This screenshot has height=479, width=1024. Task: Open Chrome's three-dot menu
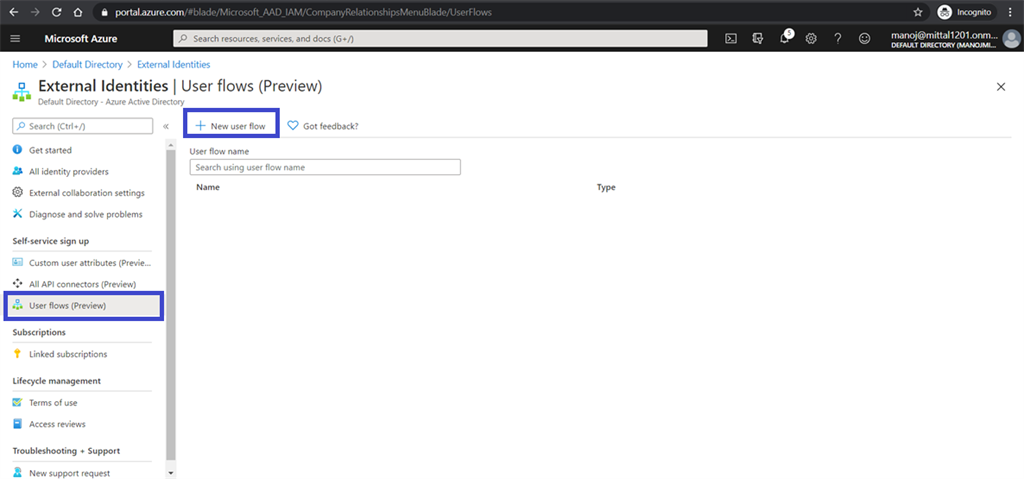(x=1010, y=12)
